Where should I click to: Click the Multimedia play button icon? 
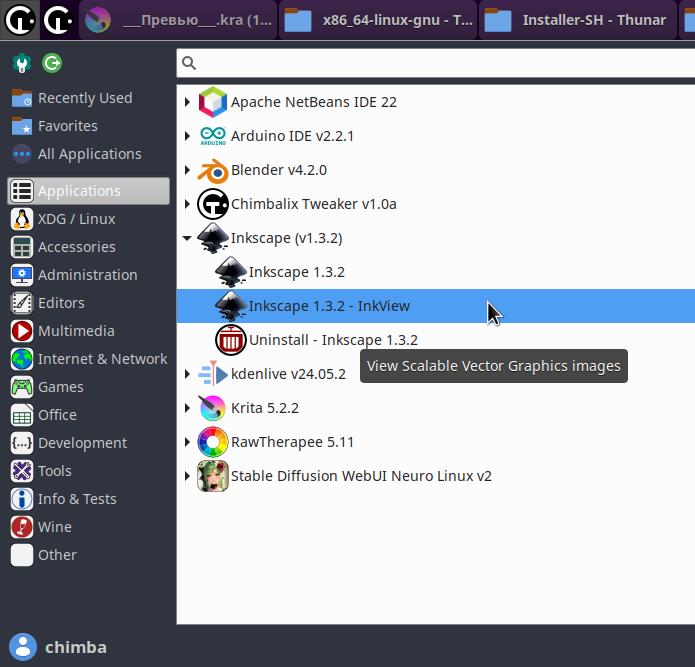pos(22,331)
